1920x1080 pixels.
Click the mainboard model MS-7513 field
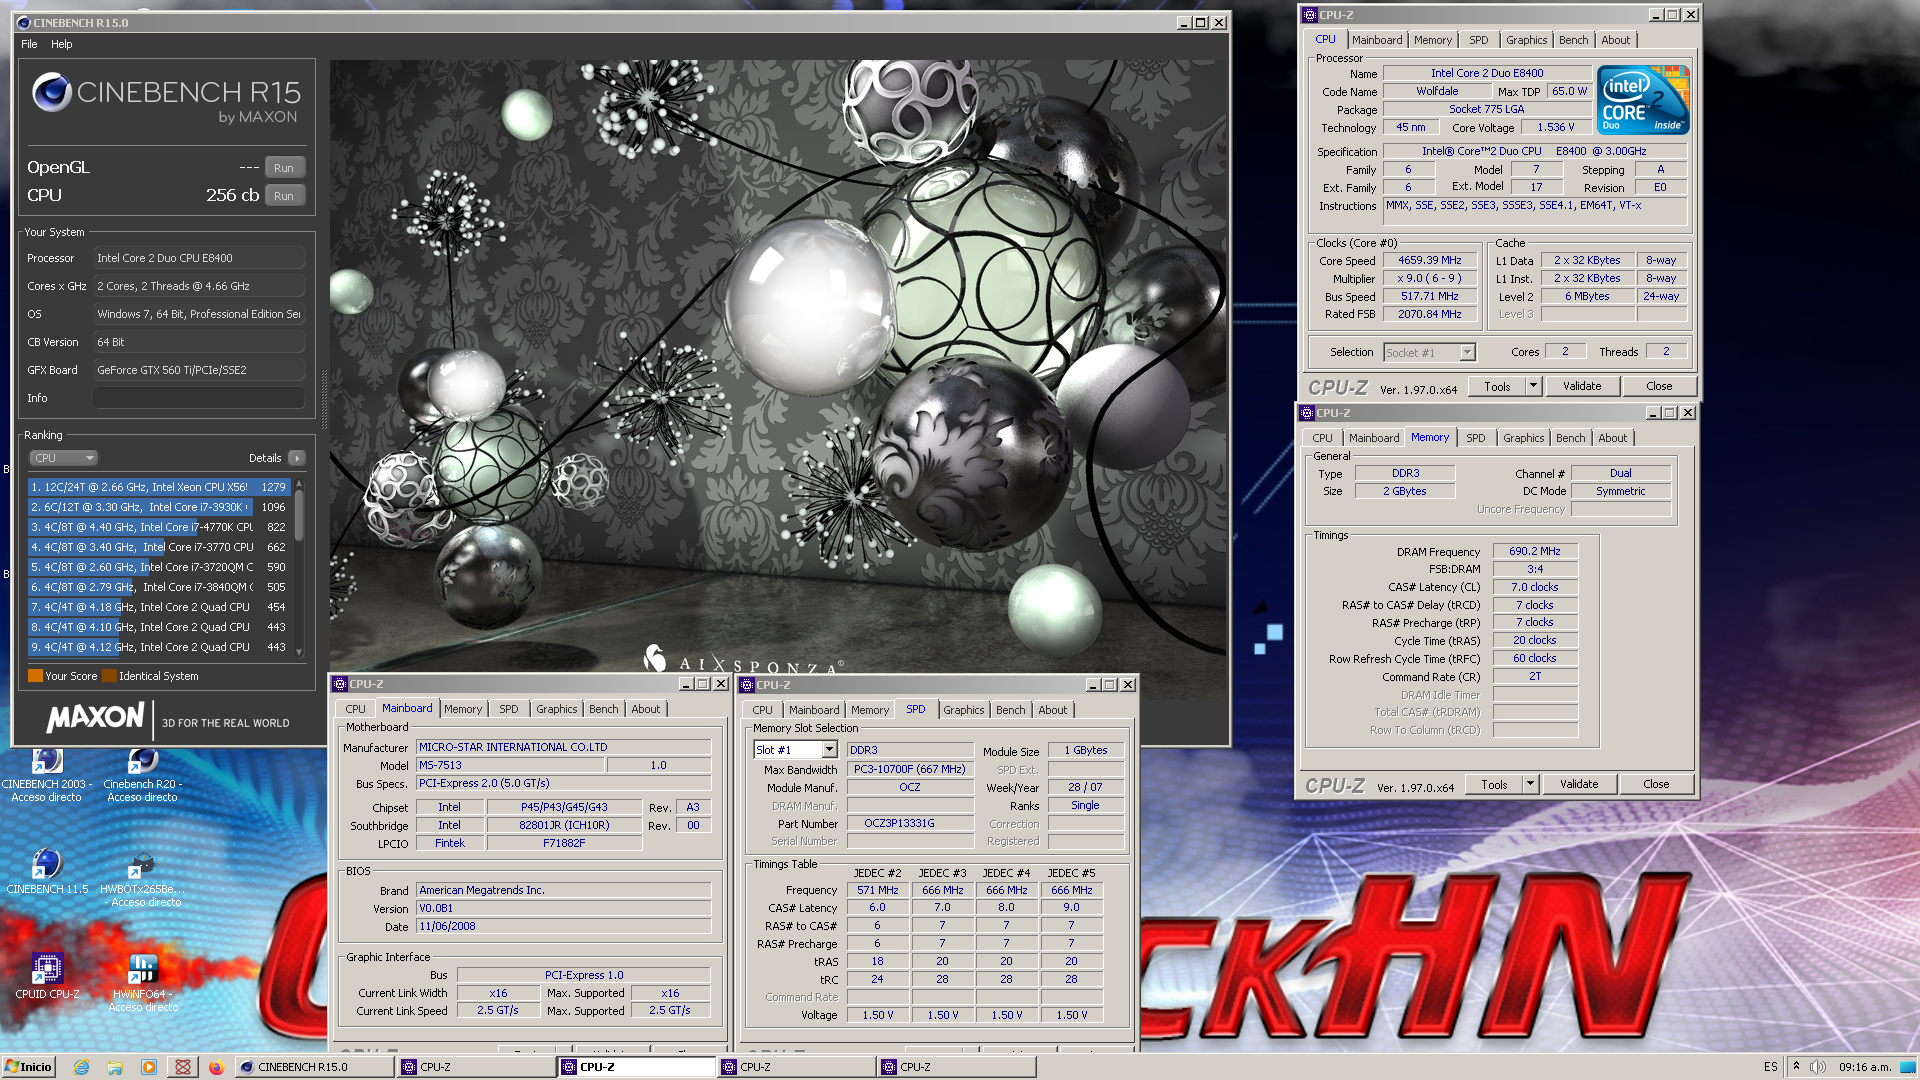[x=510, y=765]
